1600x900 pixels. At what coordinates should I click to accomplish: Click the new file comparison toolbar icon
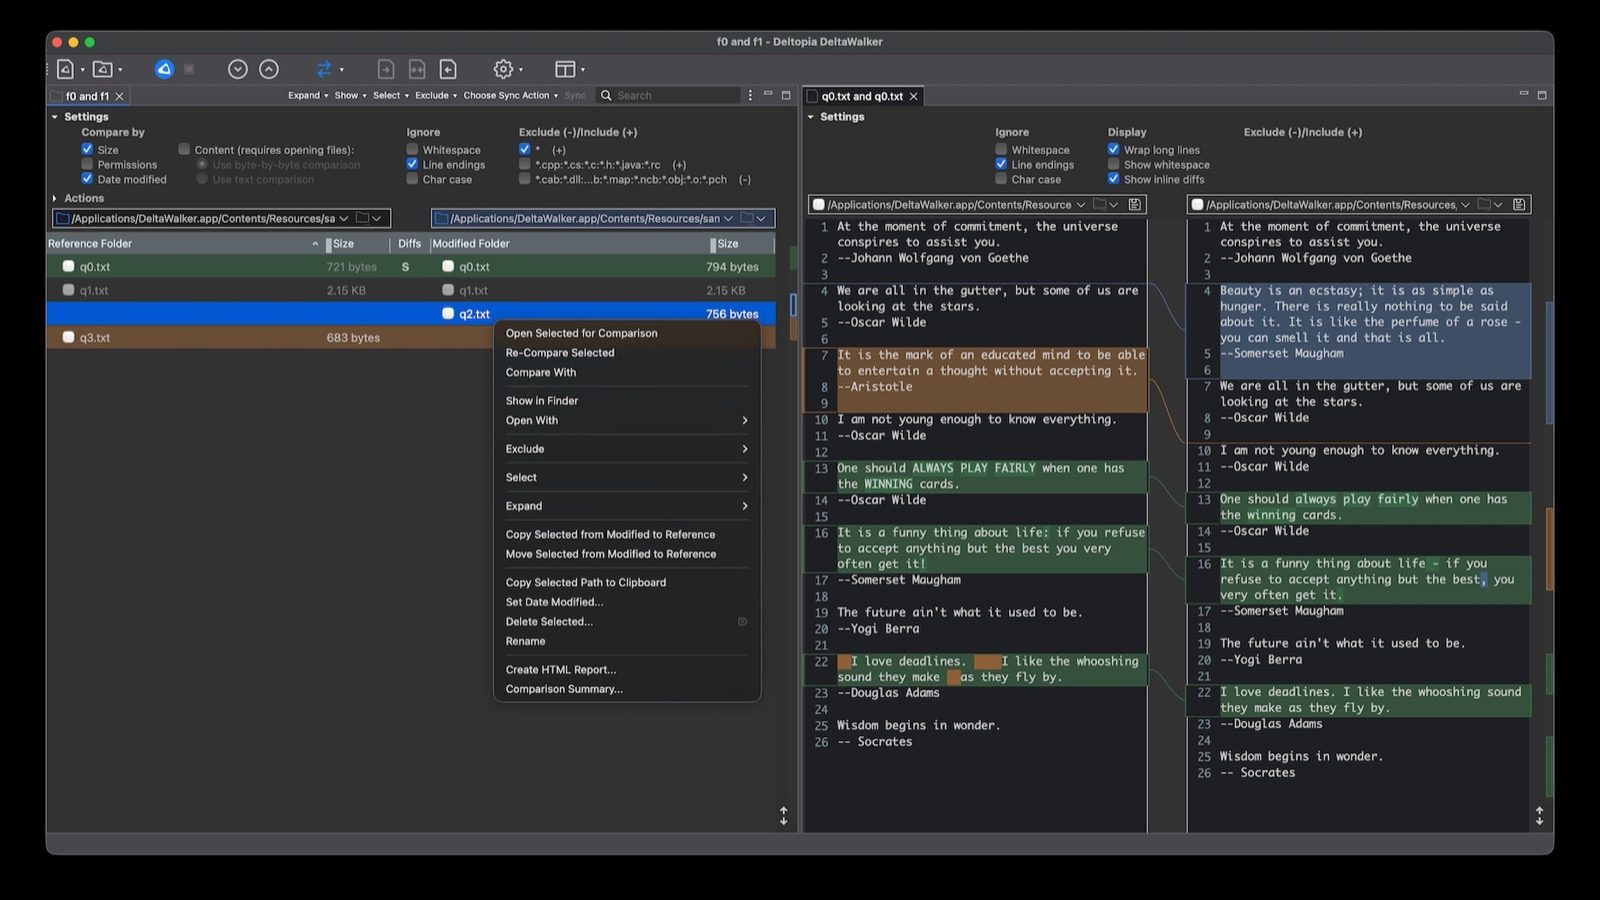(x=65, y=69)
